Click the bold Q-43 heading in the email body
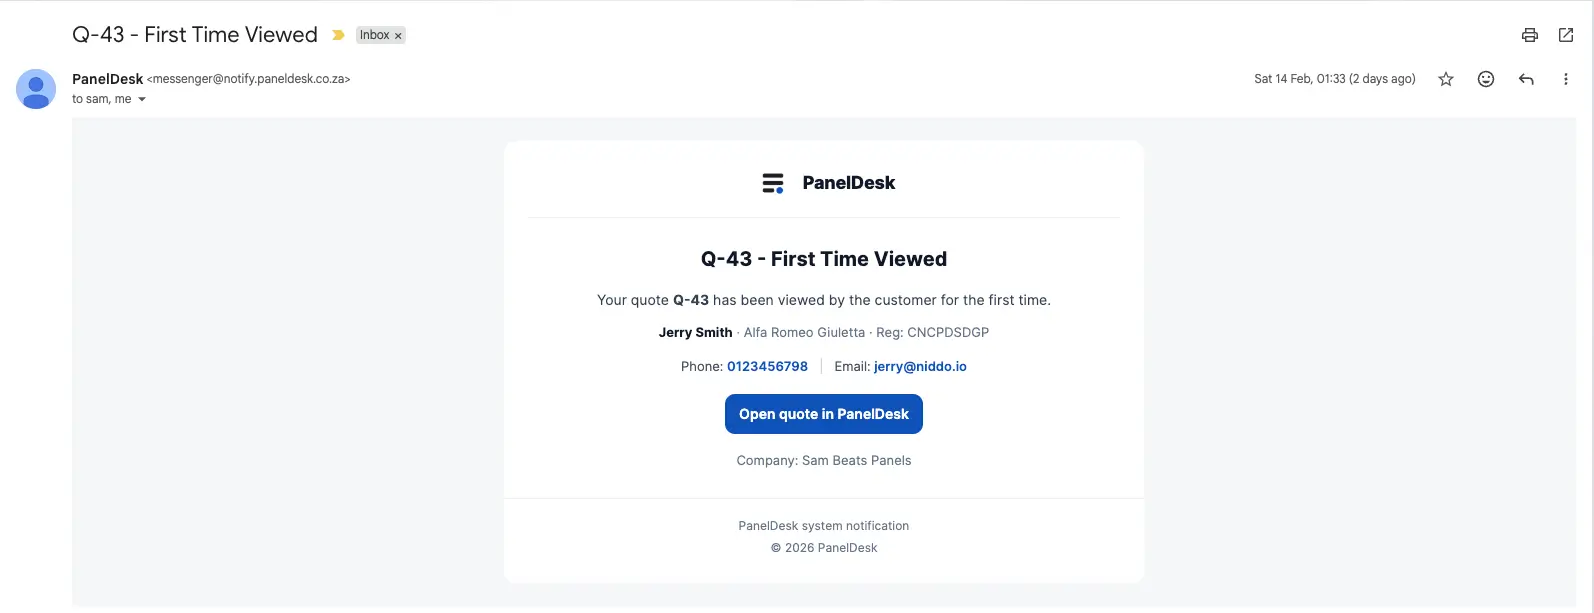The width and height of the screenshot is (1594, 613). pyautogui.click(x=823, y=259)
